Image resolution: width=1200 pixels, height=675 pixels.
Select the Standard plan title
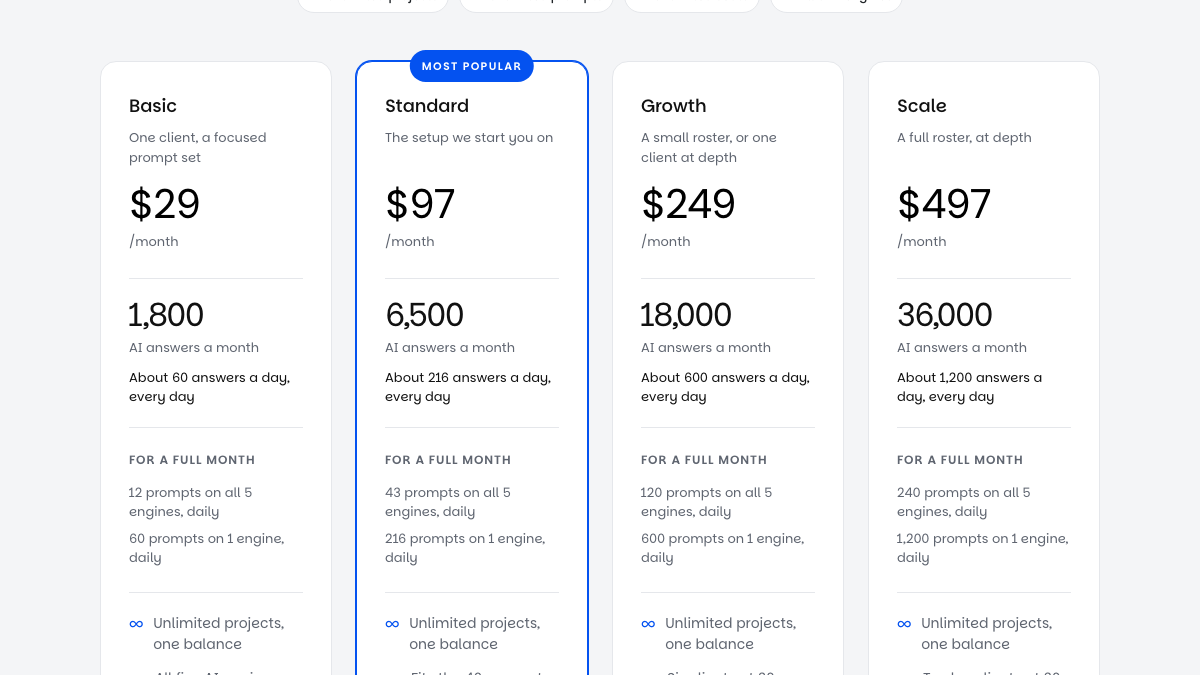427,106
